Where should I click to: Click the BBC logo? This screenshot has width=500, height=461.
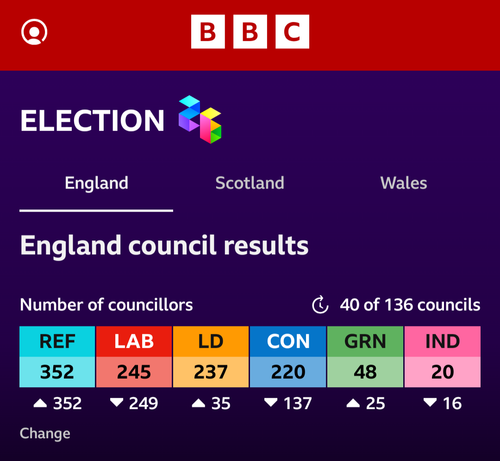coord(250,32)
